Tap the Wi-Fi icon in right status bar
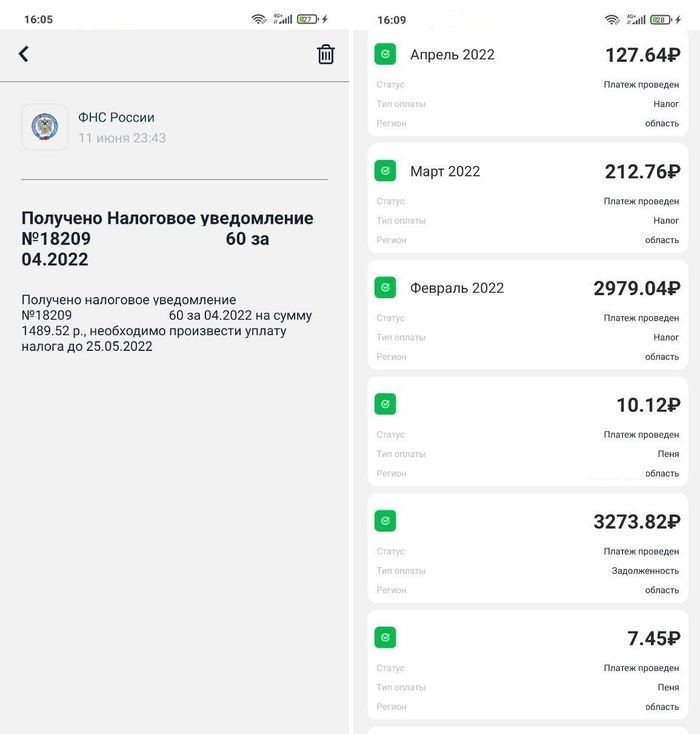700x734 pixels. [x=611, y=19]
